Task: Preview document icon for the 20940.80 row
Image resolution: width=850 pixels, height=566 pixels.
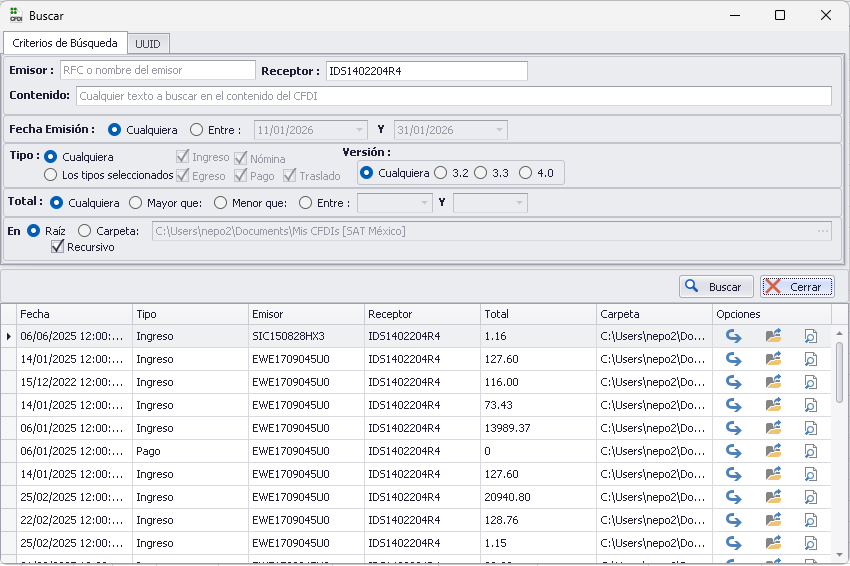Action: coord(810,497)
